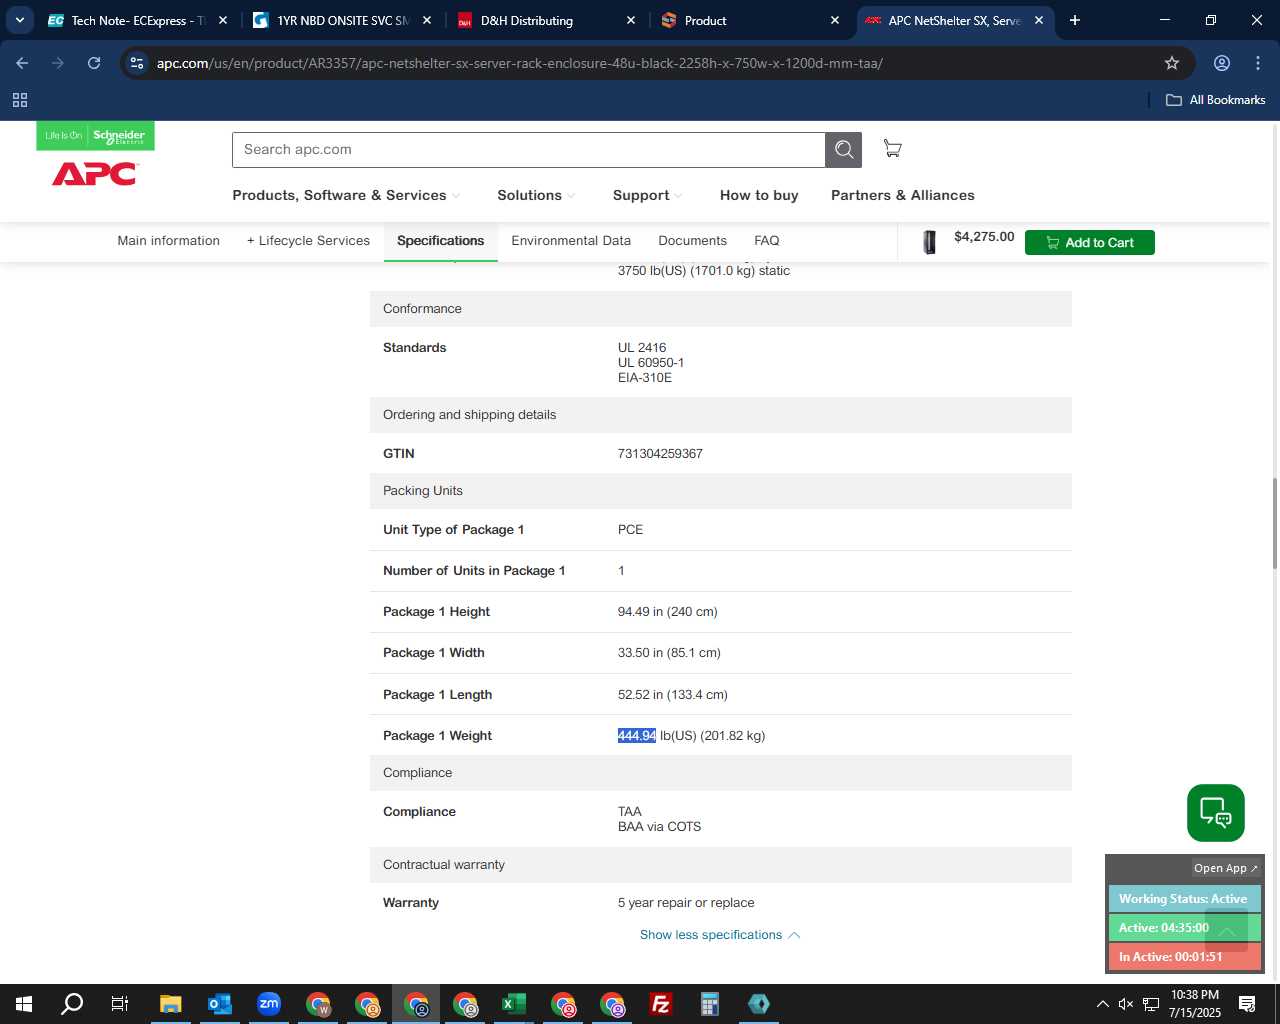This screenshot has width=1280, height=1024.
Task: Expand the Support menu
Action: pyautogui.click(x=647, y=195)
